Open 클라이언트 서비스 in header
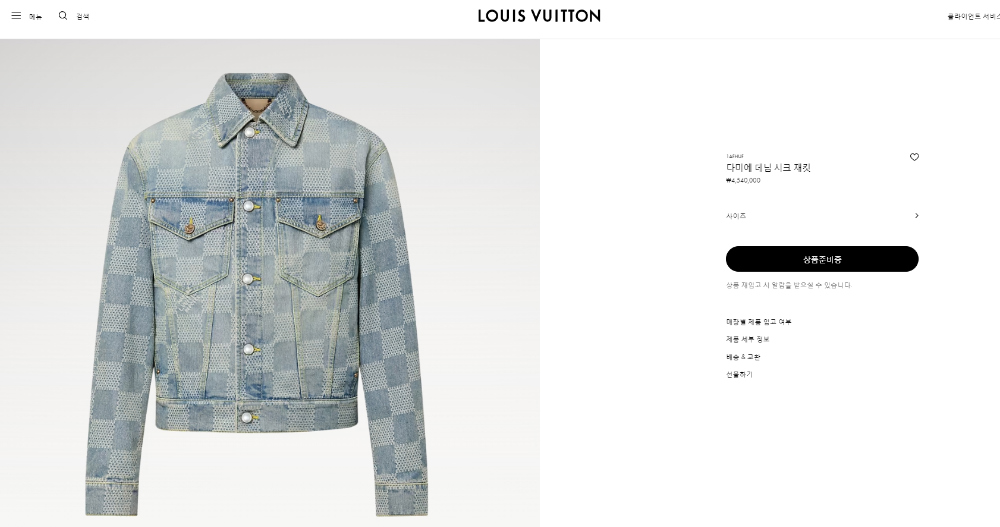Screen dimensions: 1000x527 tap(973, 17)
